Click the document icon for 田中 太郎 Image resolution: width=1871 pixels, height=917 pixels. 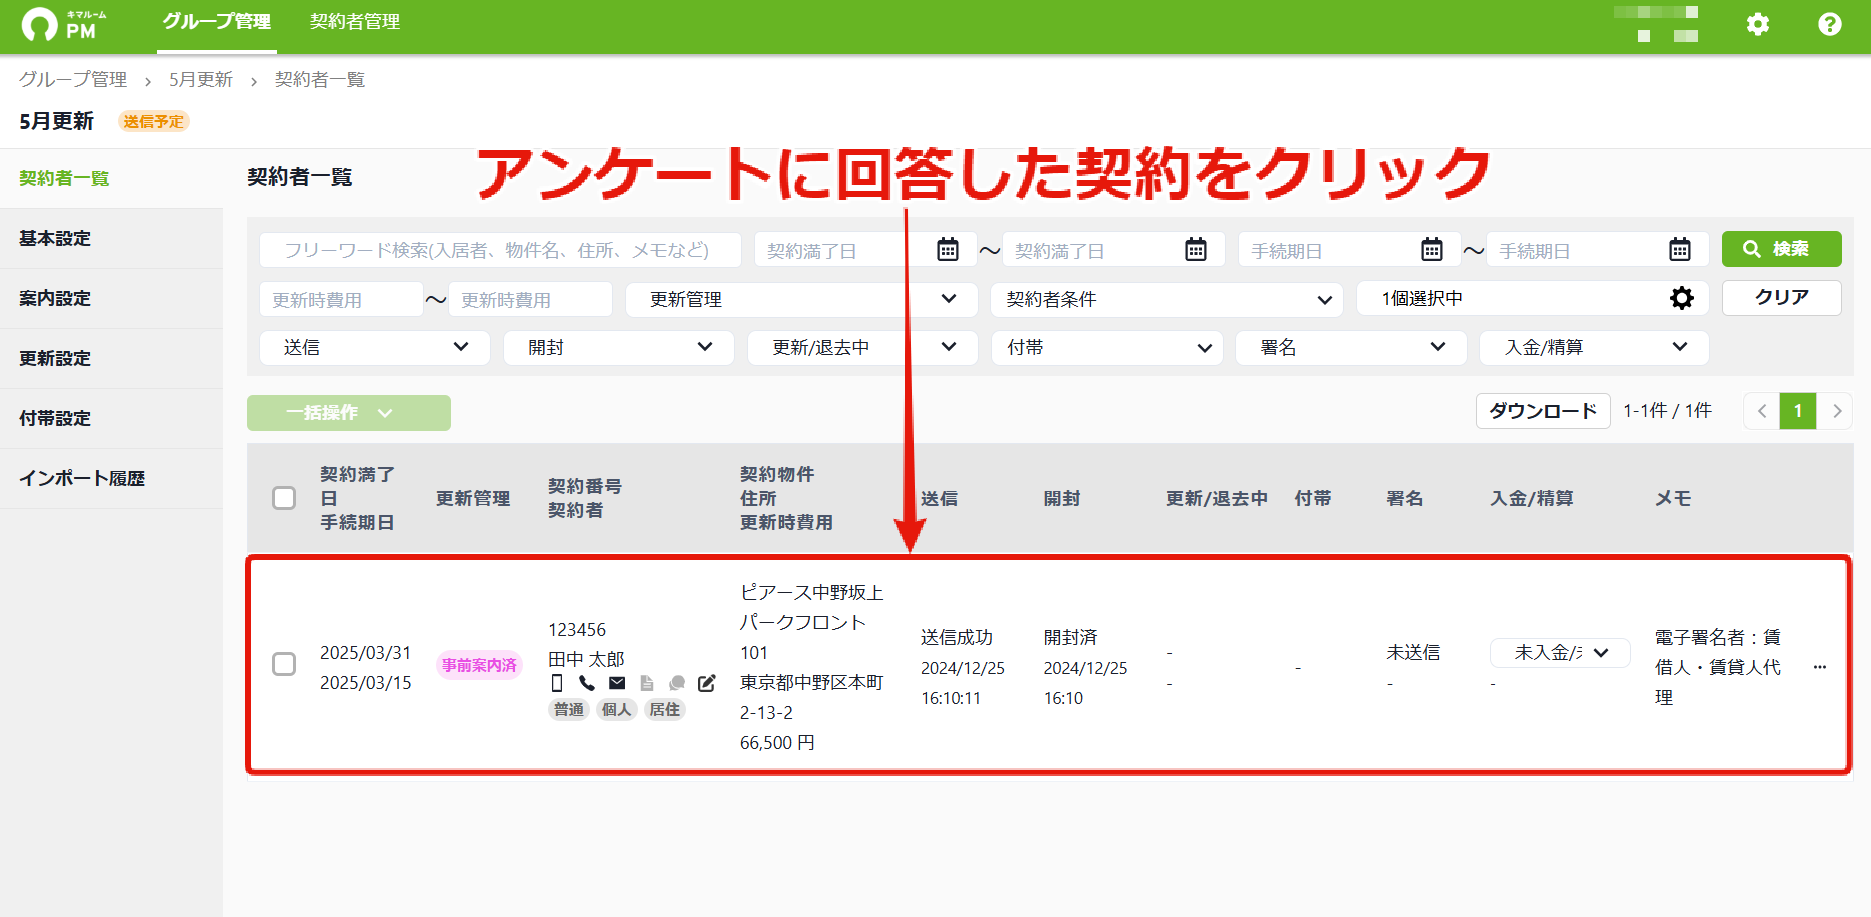647,683
